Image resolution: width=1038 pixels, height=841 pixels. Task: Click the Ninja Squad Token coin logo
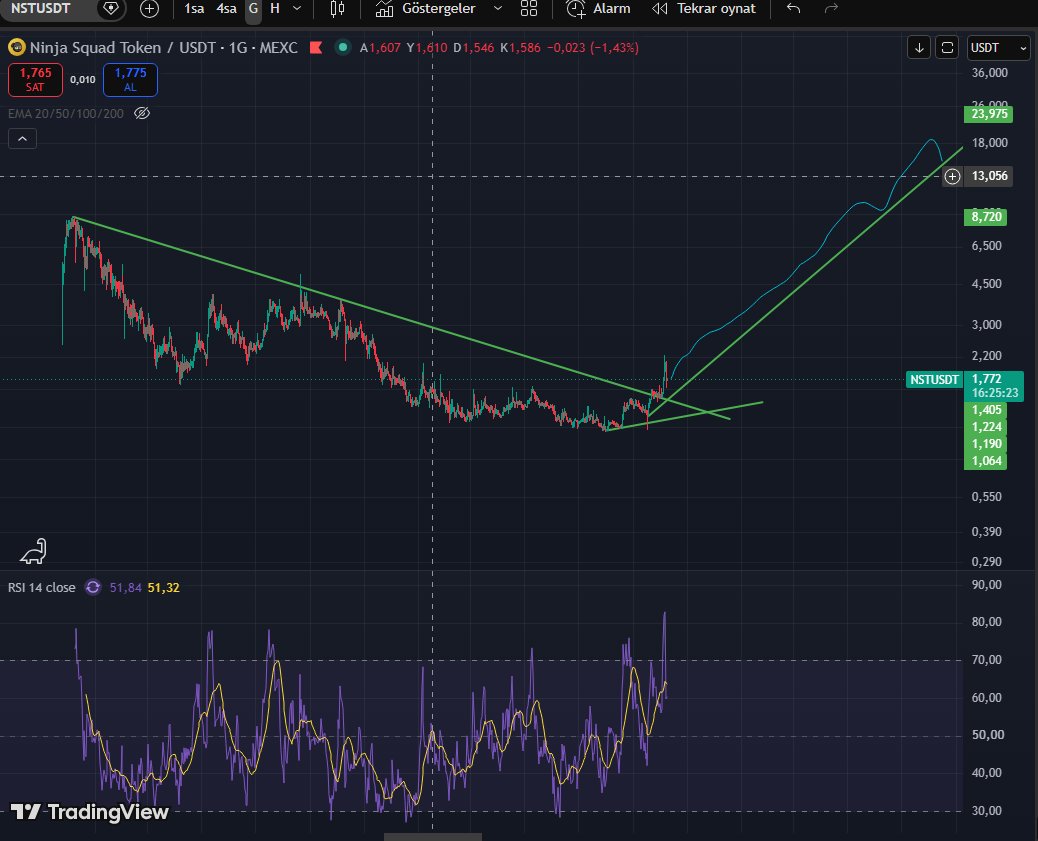click(x=17, y=48)
